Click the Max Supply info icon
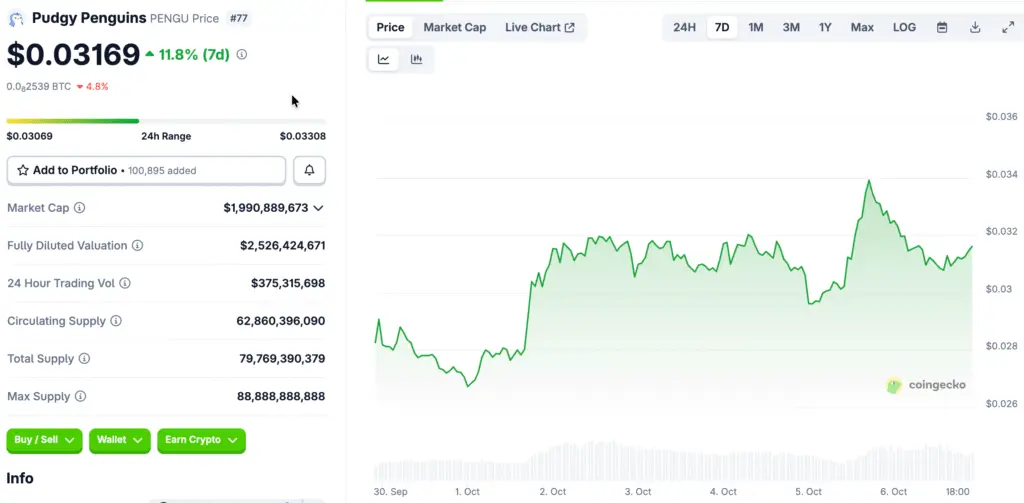This screenshot has height=503, width=1024. [x=80, y=397]
